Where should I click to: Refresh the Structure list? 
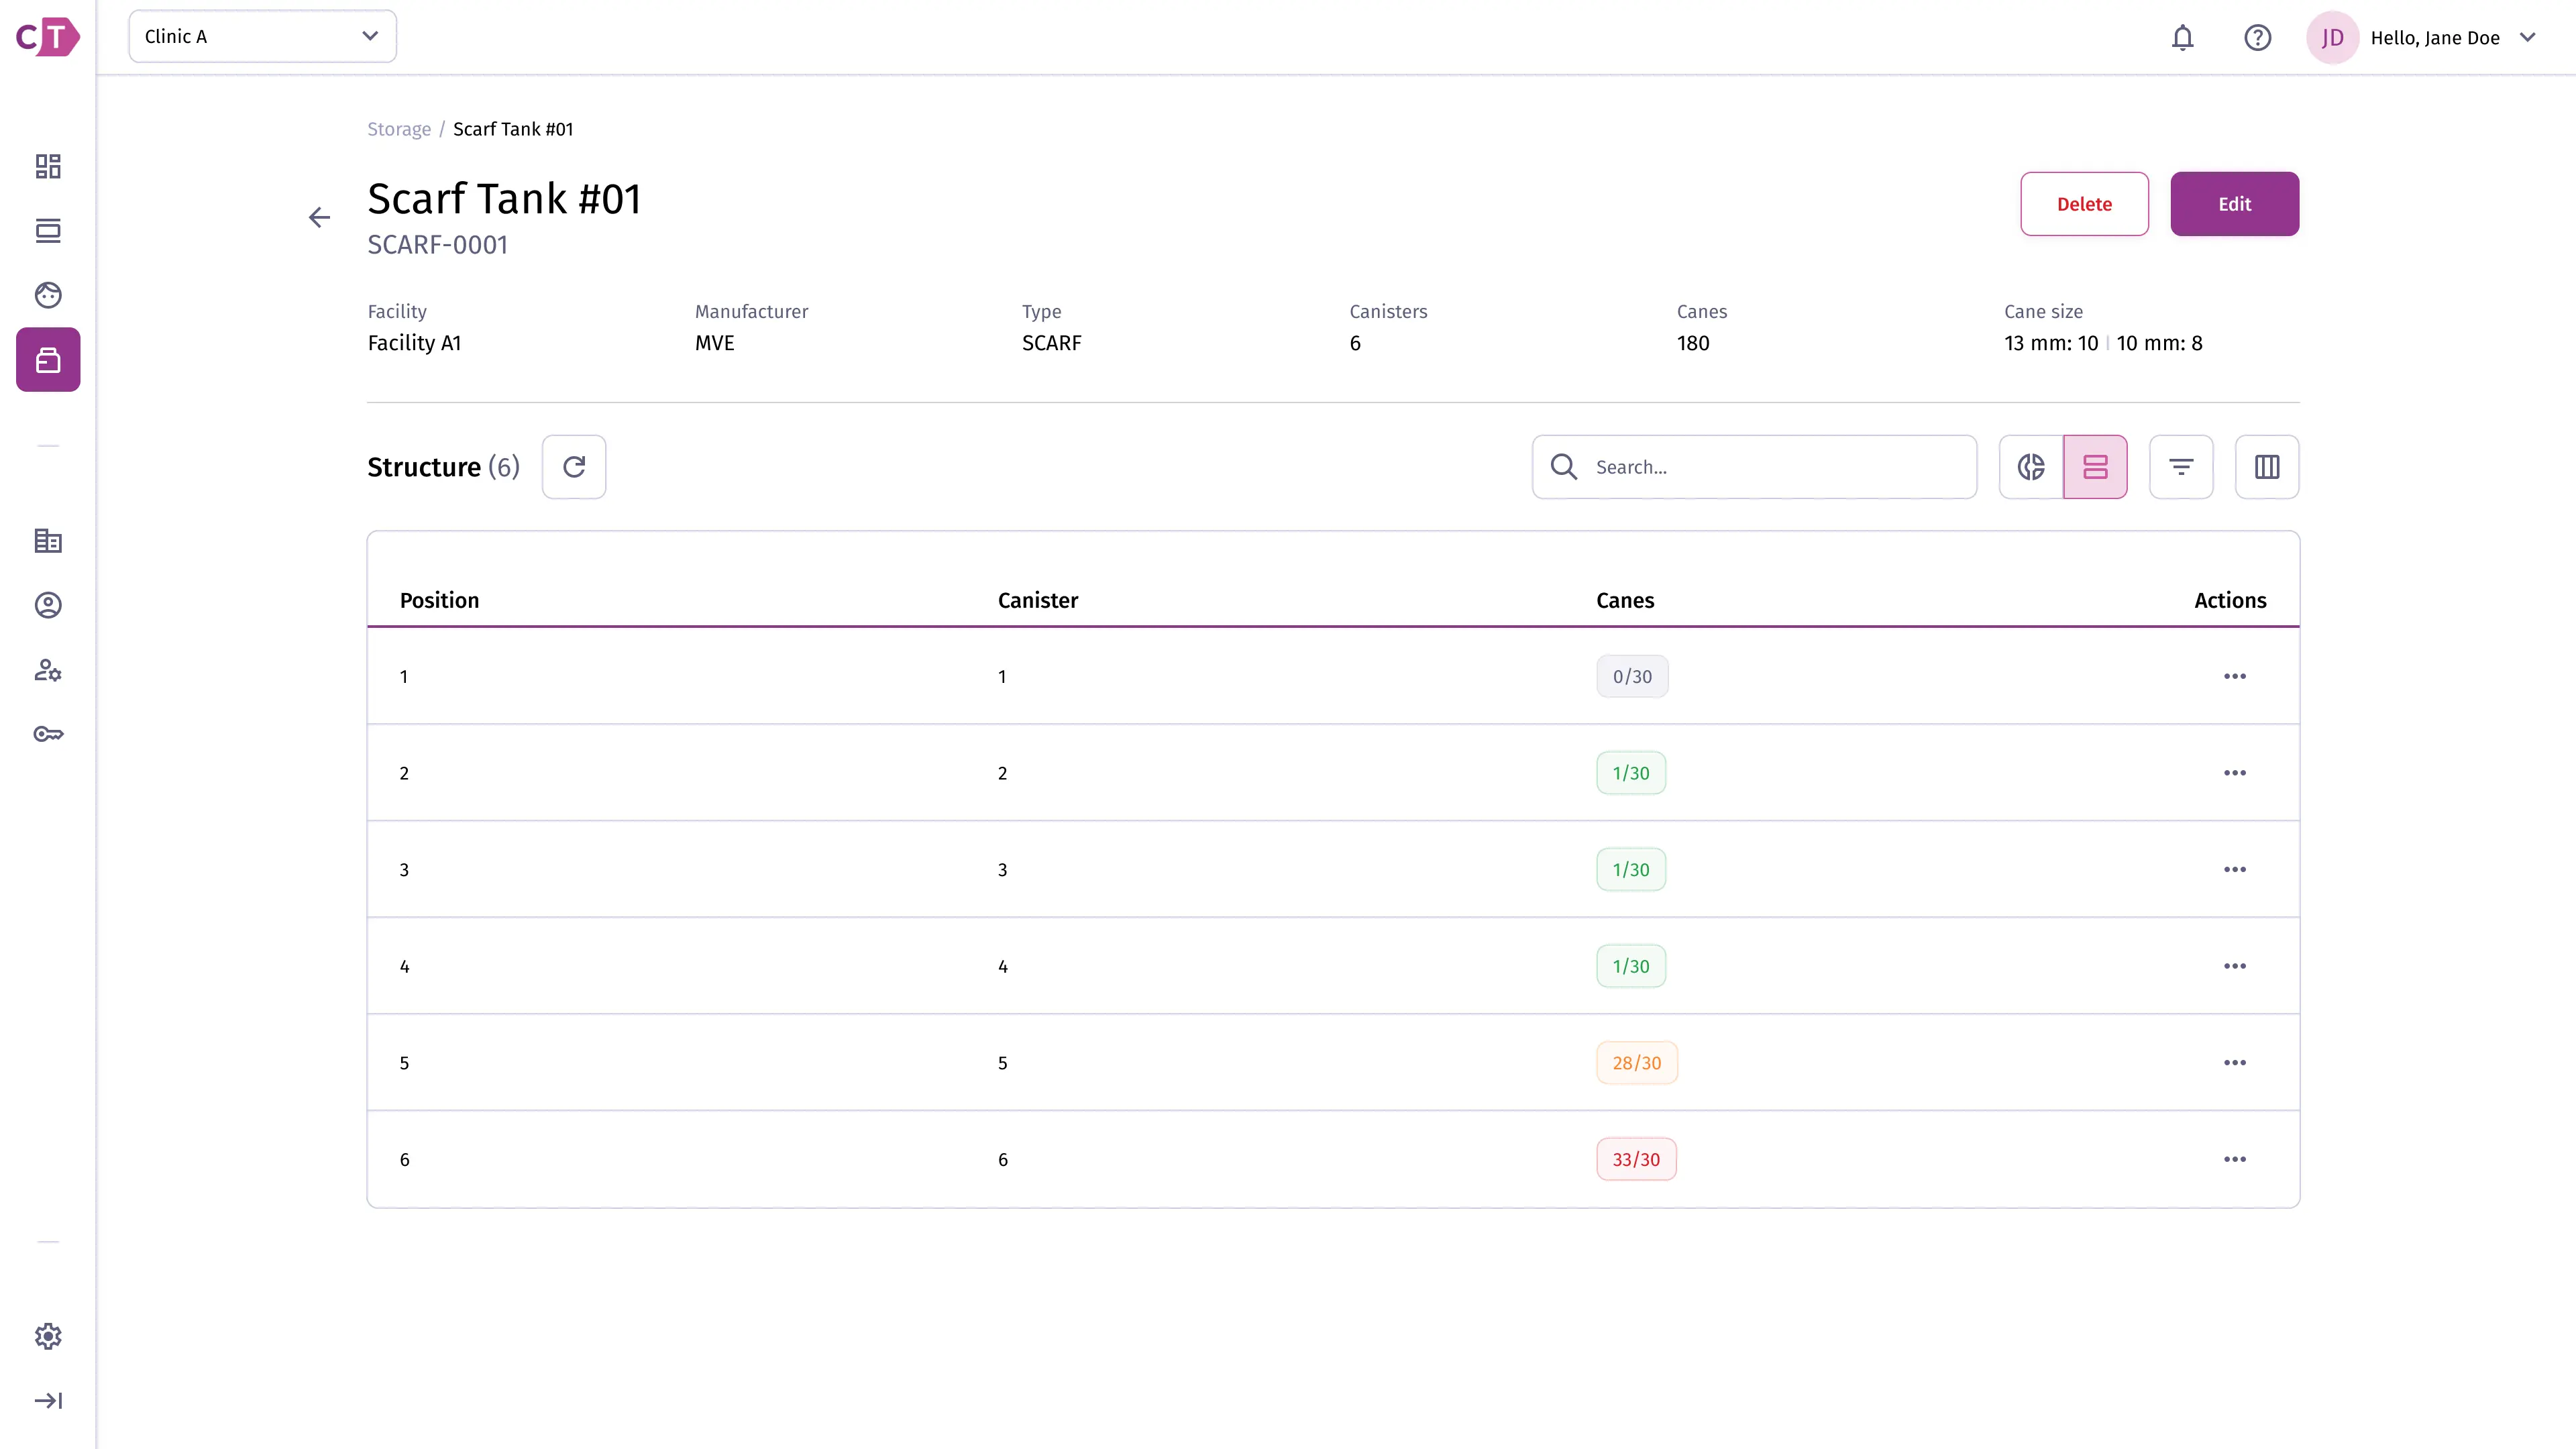tap(574, 467)
